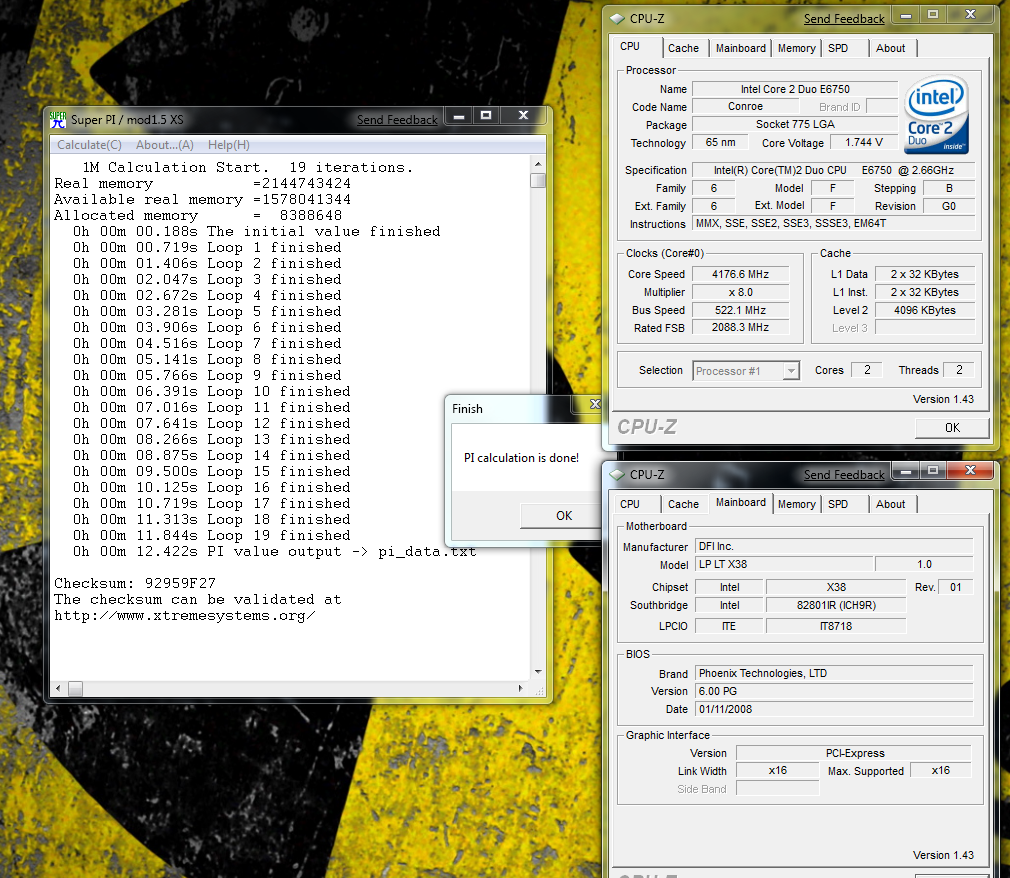The height and width of the screenshot is (878, 1010).
Task: Click the Loop 19 finished line in Super PI
Action: pos(211,536)
